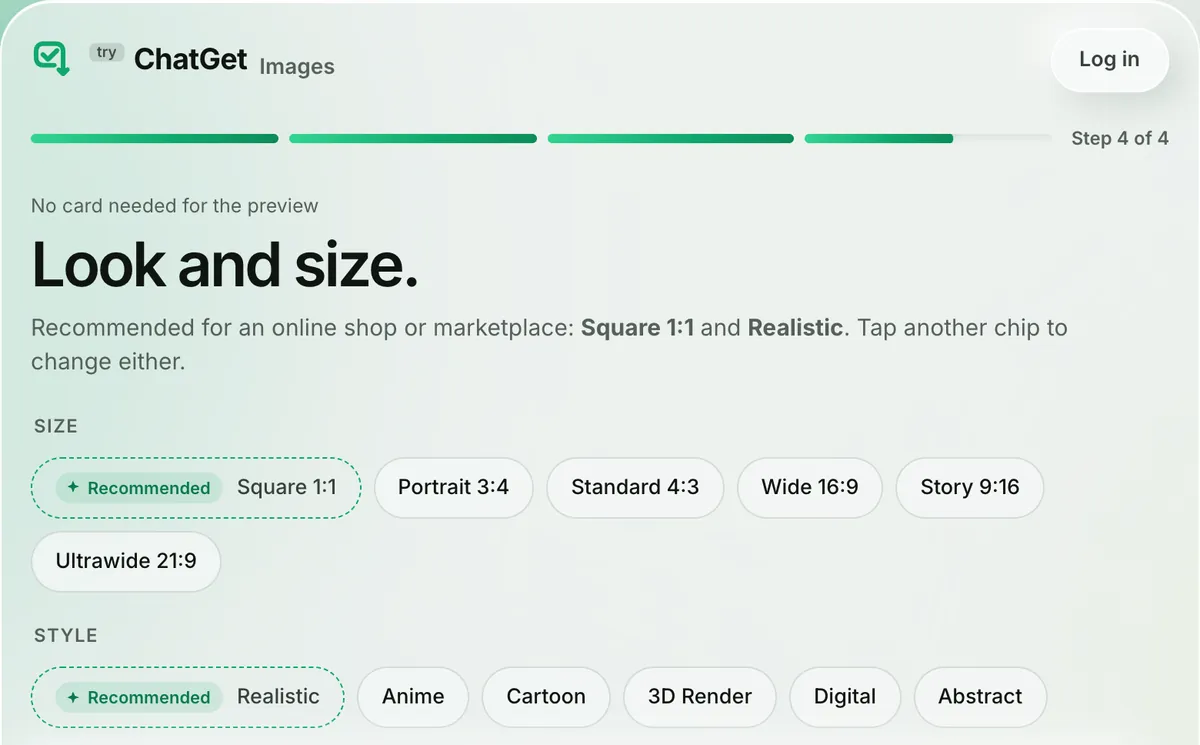Viewport: 1200px width, 745px height.
Task: Click the Step 4 of 4 text
Action: tap(1120, 139)
